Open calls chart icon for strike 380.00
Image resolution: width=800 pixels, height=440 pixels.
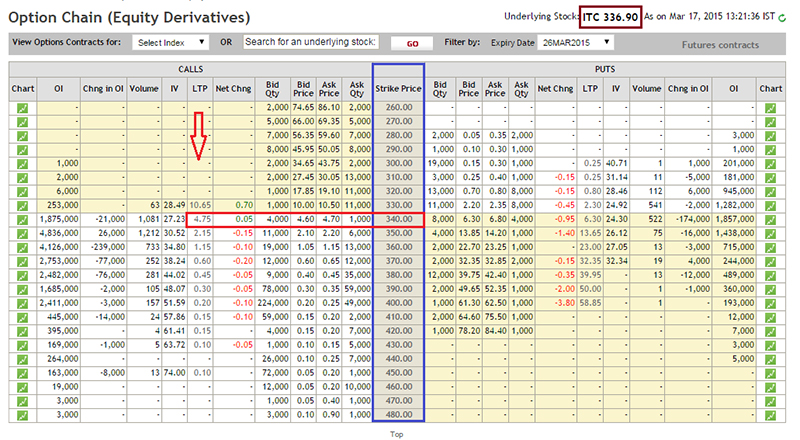pos(22,276)
